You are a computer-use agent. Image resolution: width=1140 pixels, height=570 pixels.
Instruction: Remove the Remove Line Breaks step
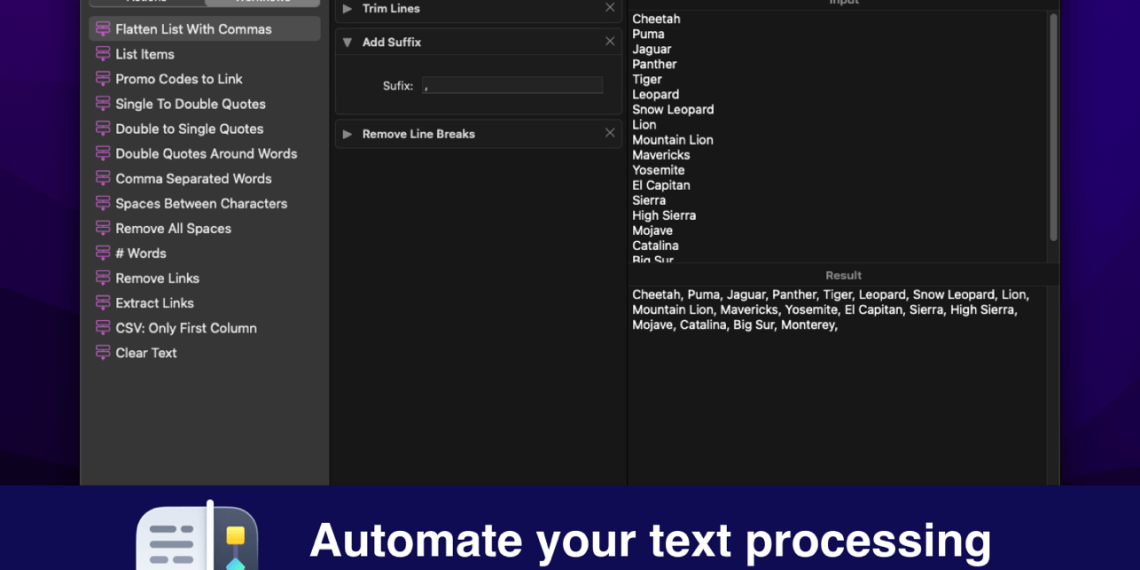click(610, 133)
